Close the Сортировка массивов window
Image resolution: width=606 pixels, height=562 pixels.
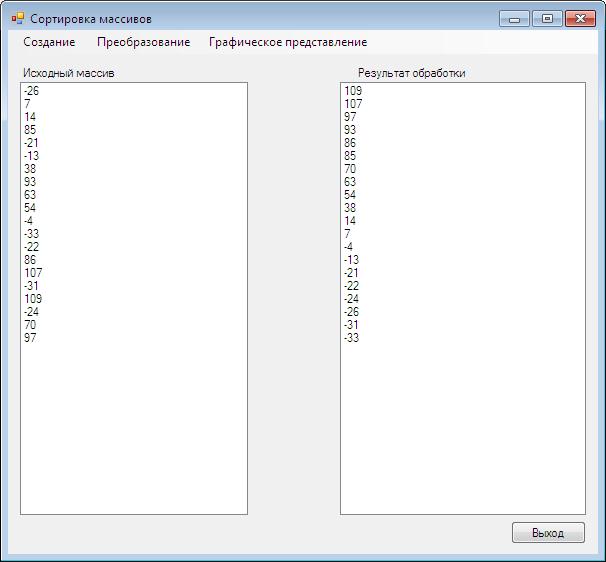point(580,19)
